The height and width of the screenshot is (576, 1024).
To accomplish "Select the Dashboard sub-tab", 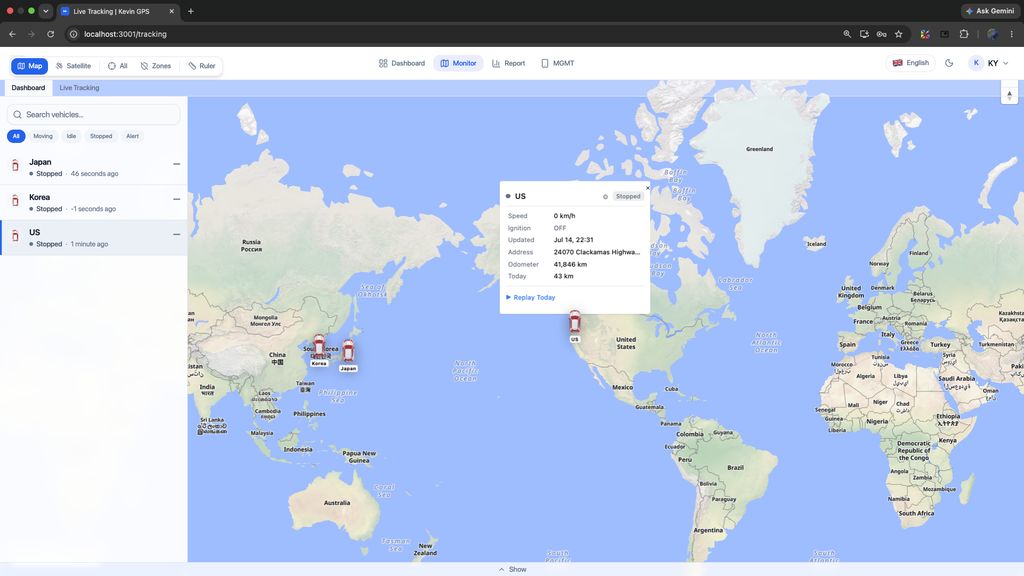I will (28, 88).
